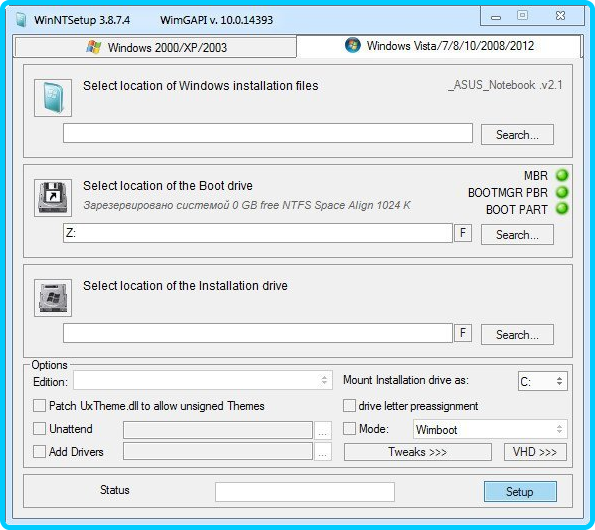Toggle the Mode checkbox
This screenshot has width=595, height=530.
point(349,429)
